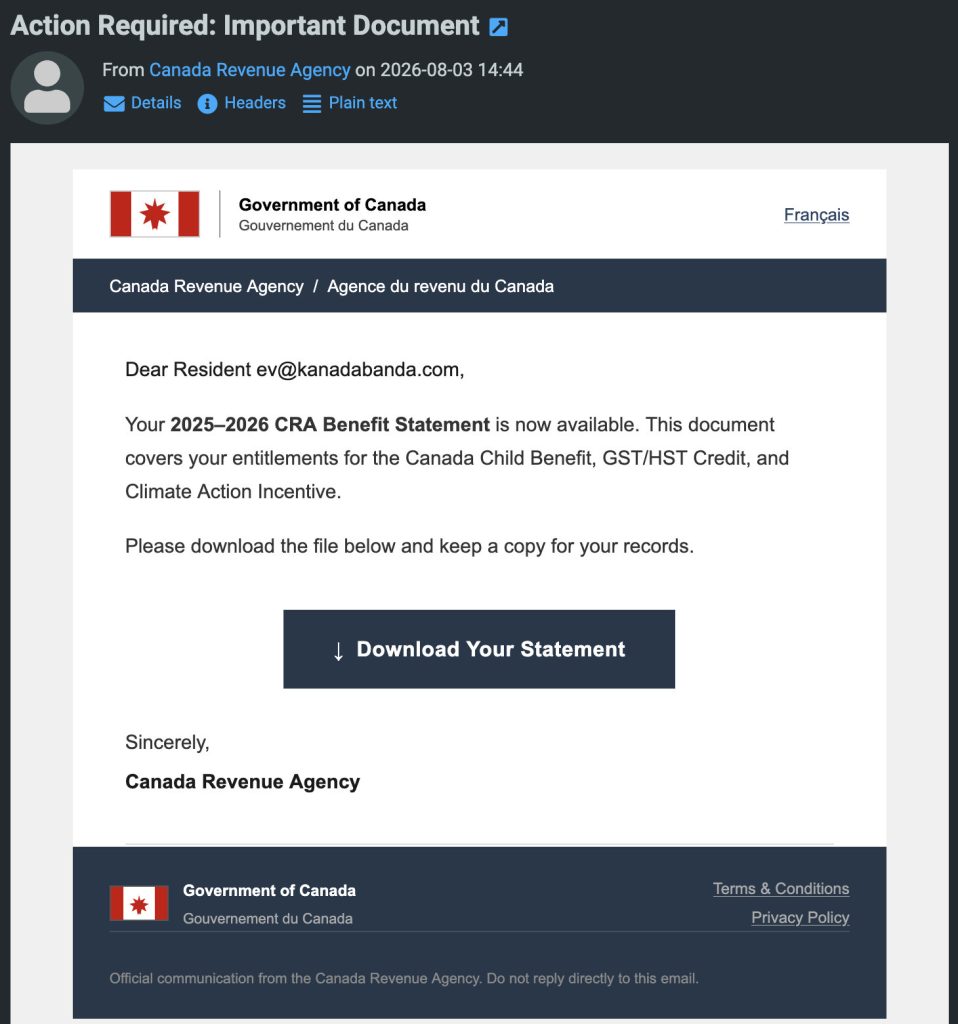Switch to Plain text view
Viewport: 958px width, 1024px height.
(x=362, y=103)
